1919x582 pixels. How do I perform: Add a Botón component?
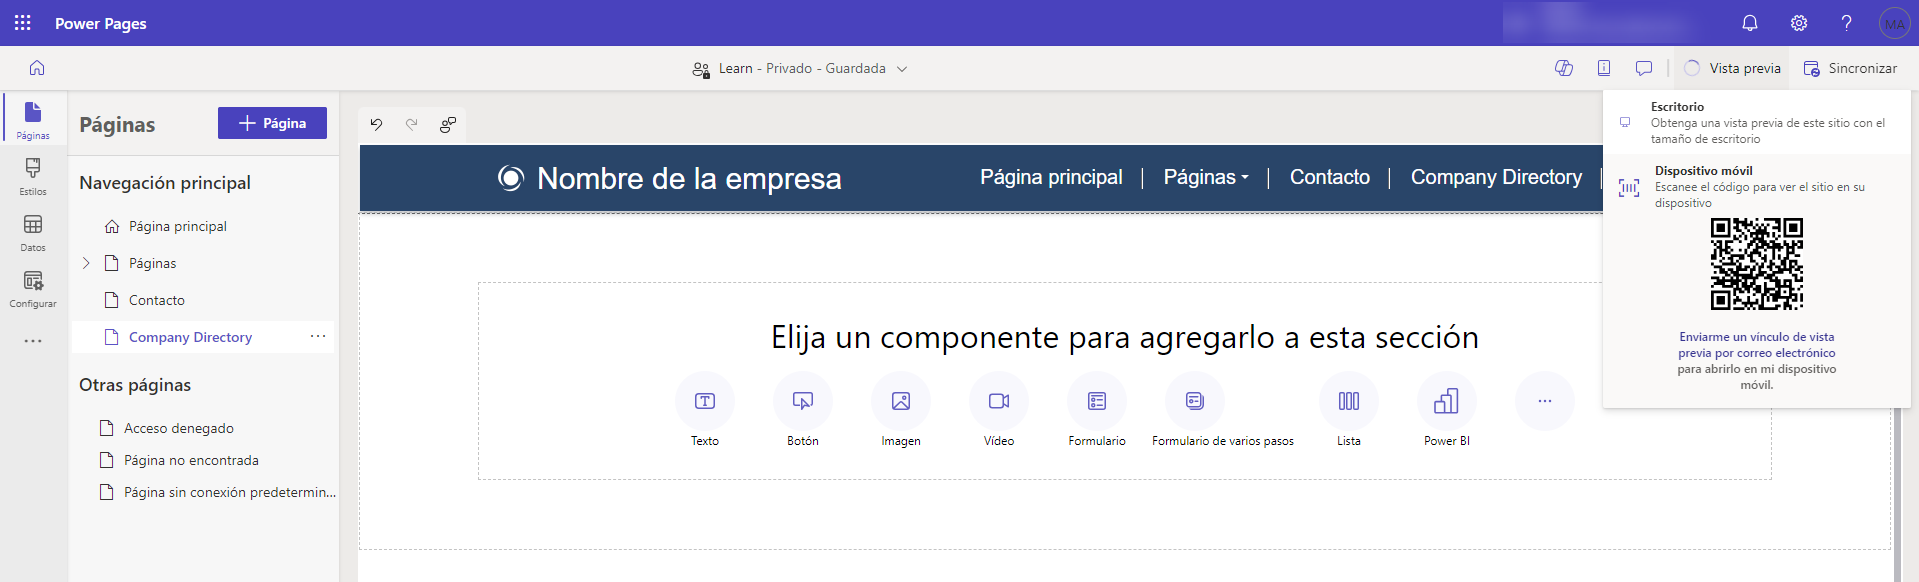[x=803, y=401]
